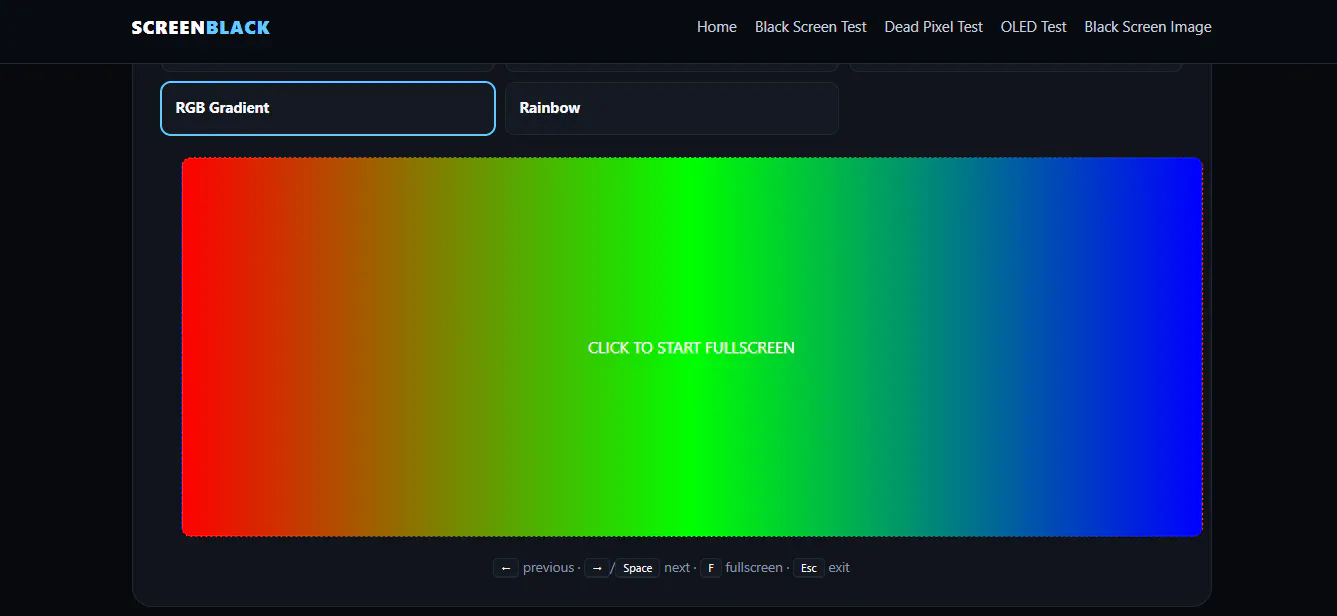Screen dimensions: 1337x616
Task: Choose the Rainbow pattern card
Action: click(x=672, y=108)
